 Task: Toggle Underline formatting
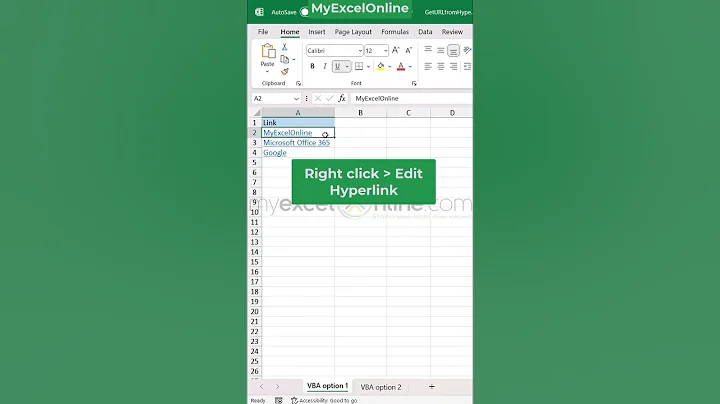[338, 66]
